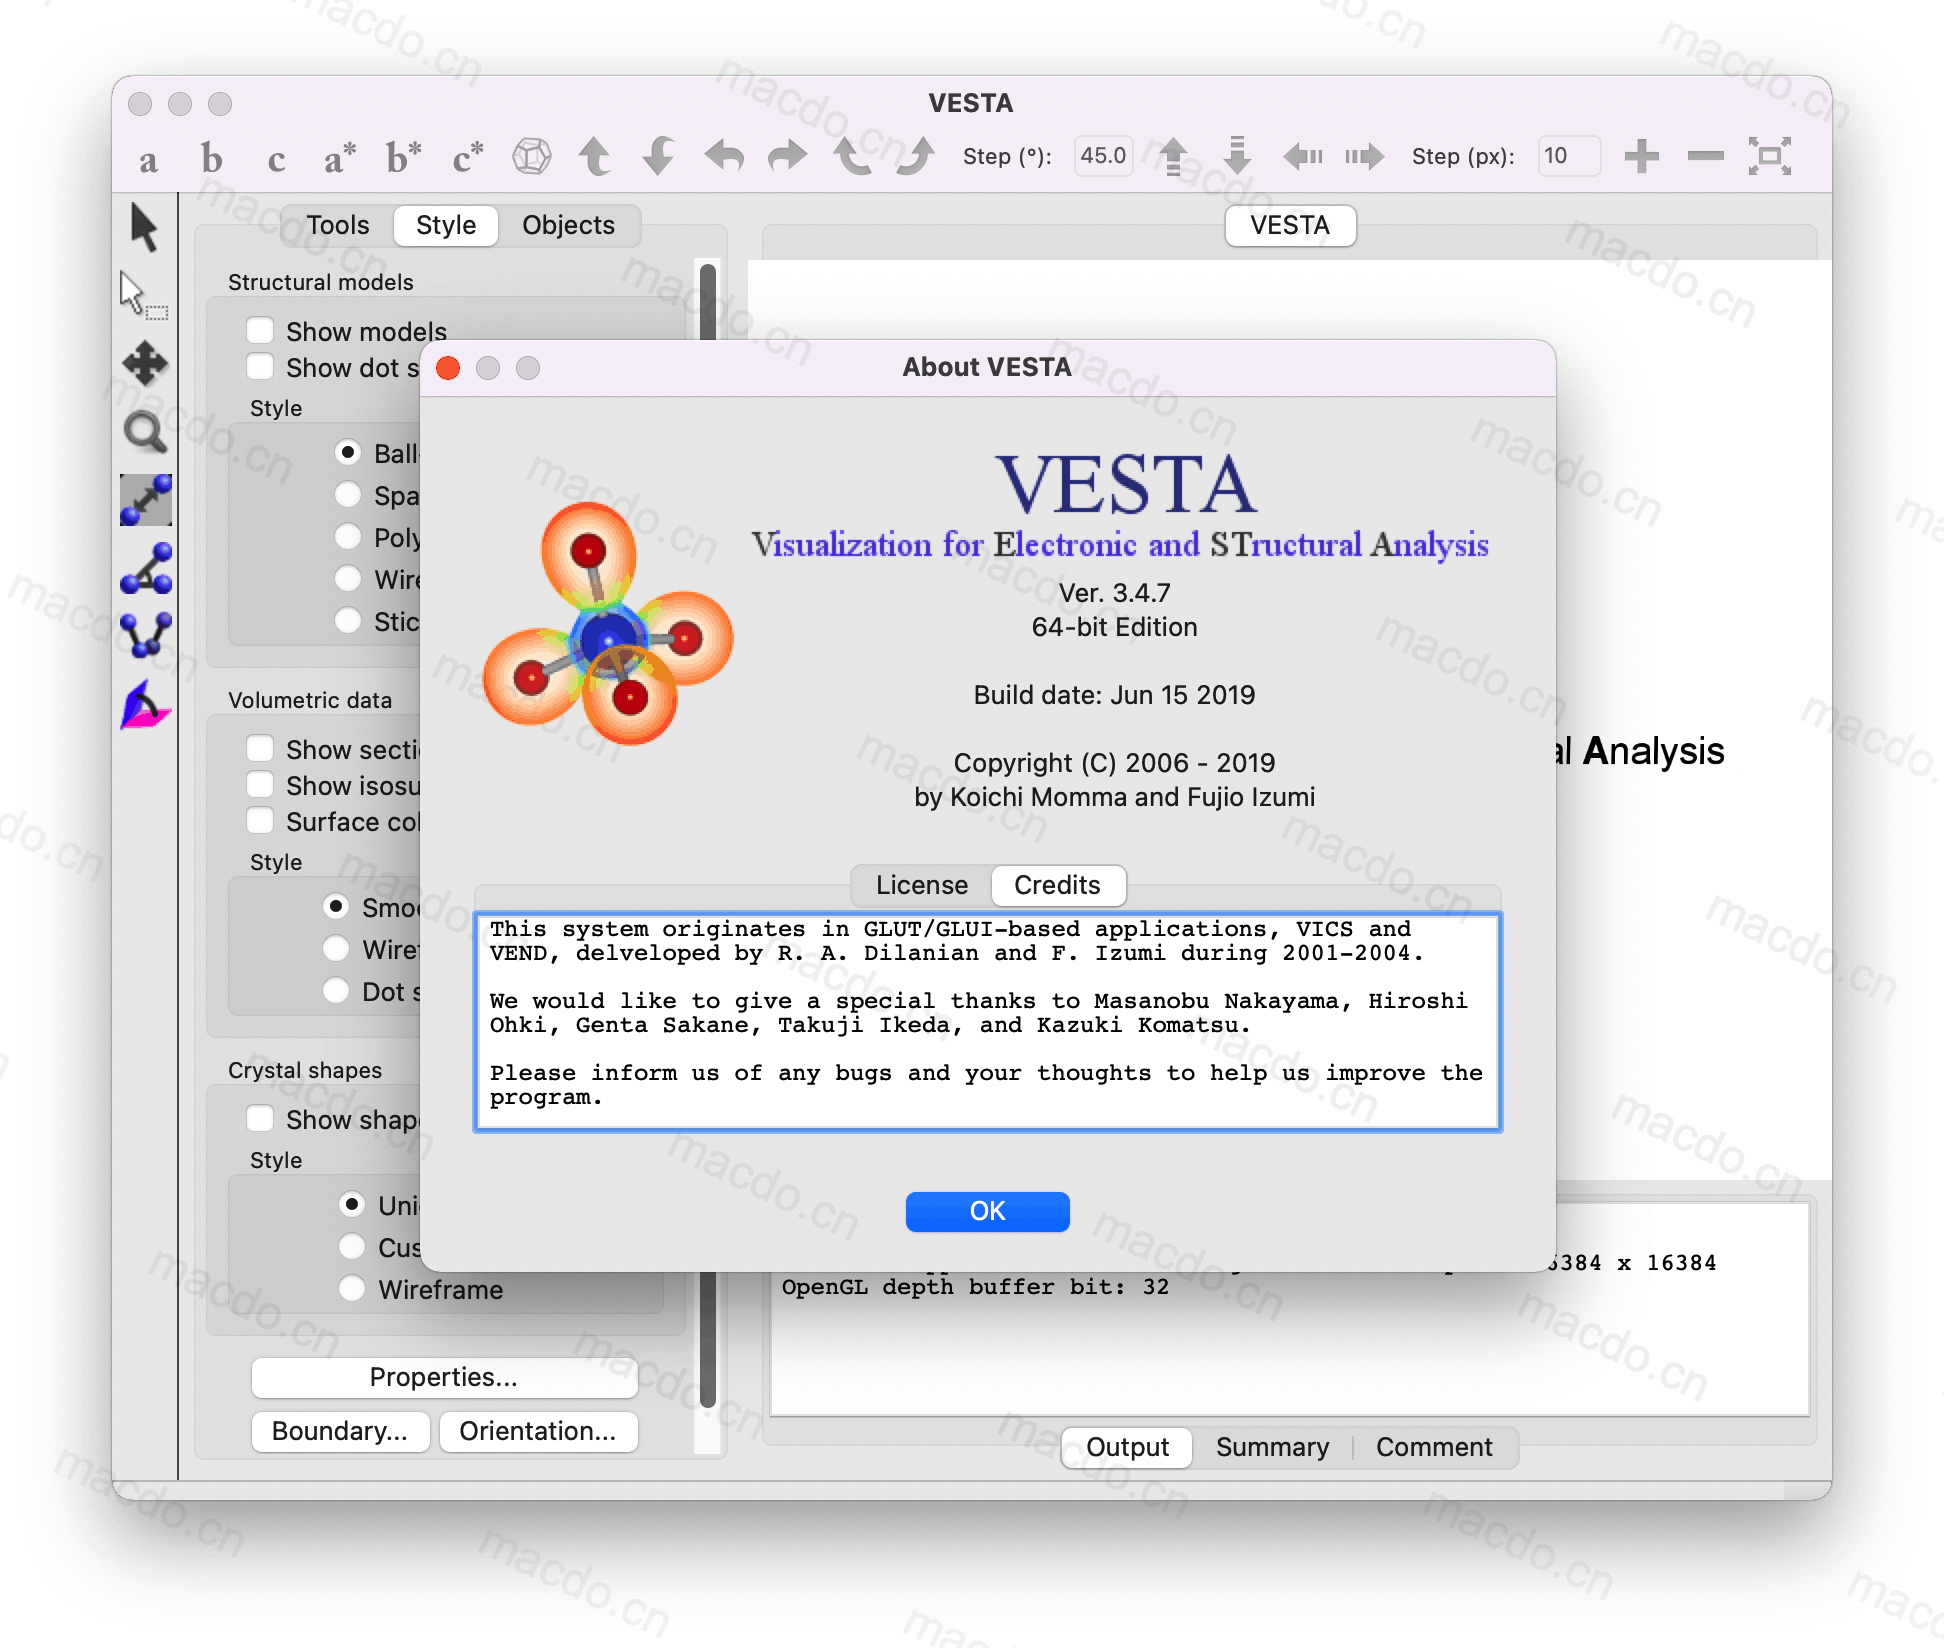The width and height of the screenshot is (1944, 1648).
Task: Translate the view right with the striped arrow
Action: click(x=1365, y=156)
